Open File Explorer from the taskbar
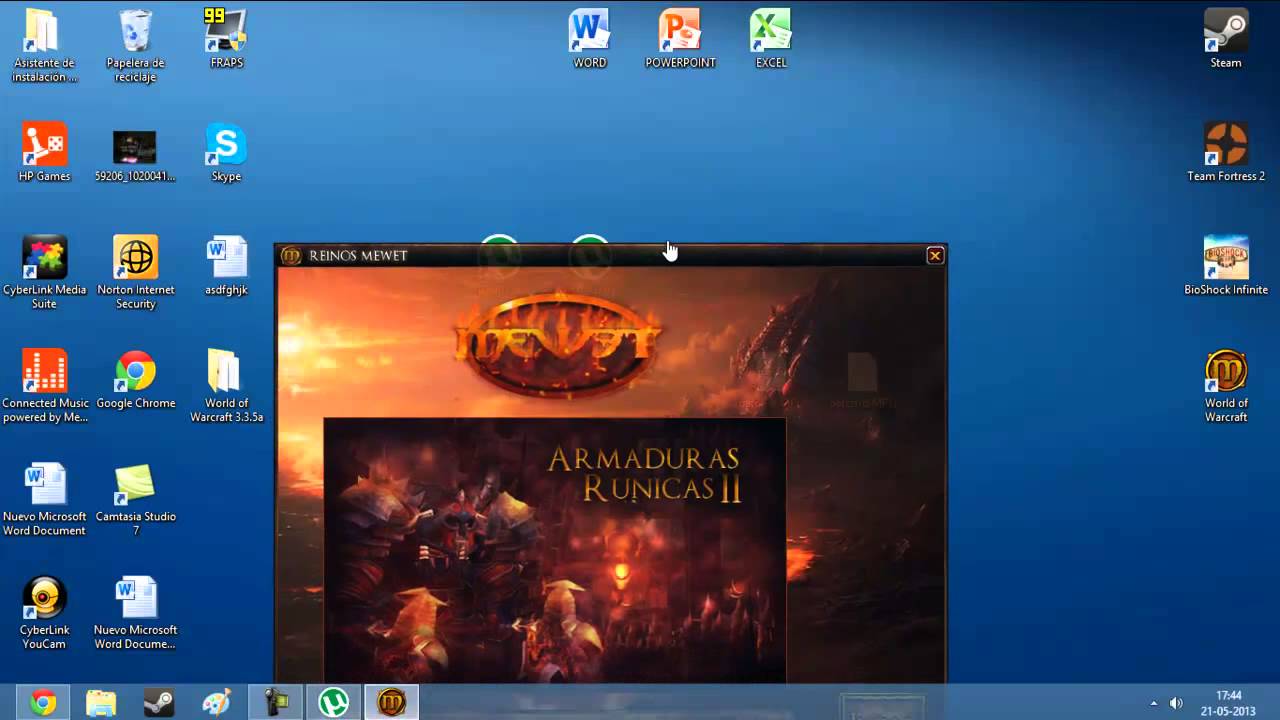1280x720 pixels. 101,703
